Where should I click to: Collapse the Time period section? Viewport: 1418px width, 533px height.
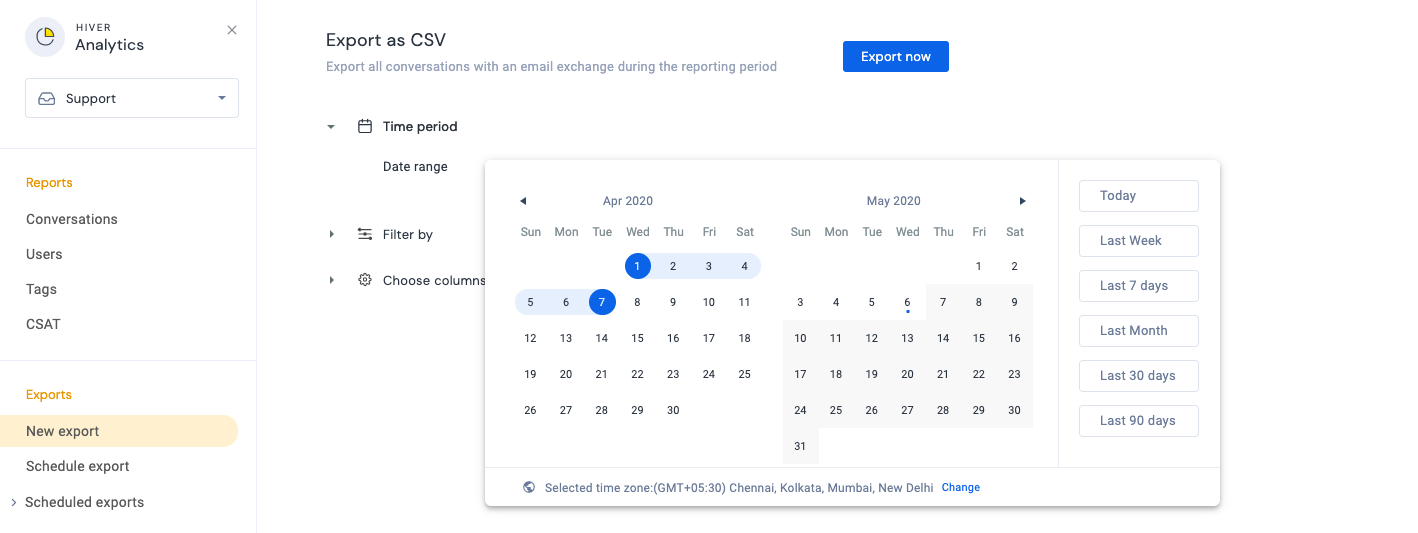[331, 127]
